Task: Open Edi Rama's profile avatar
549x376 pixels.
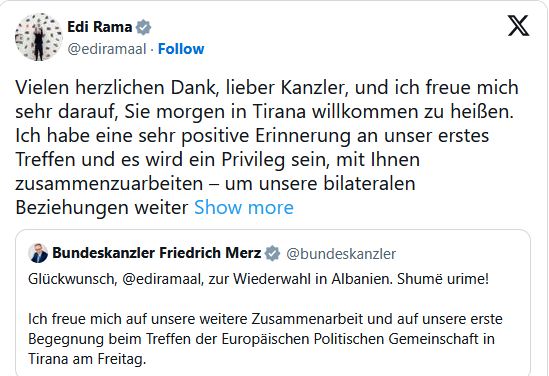Action: pyautogui.click(x=39, y=37)
